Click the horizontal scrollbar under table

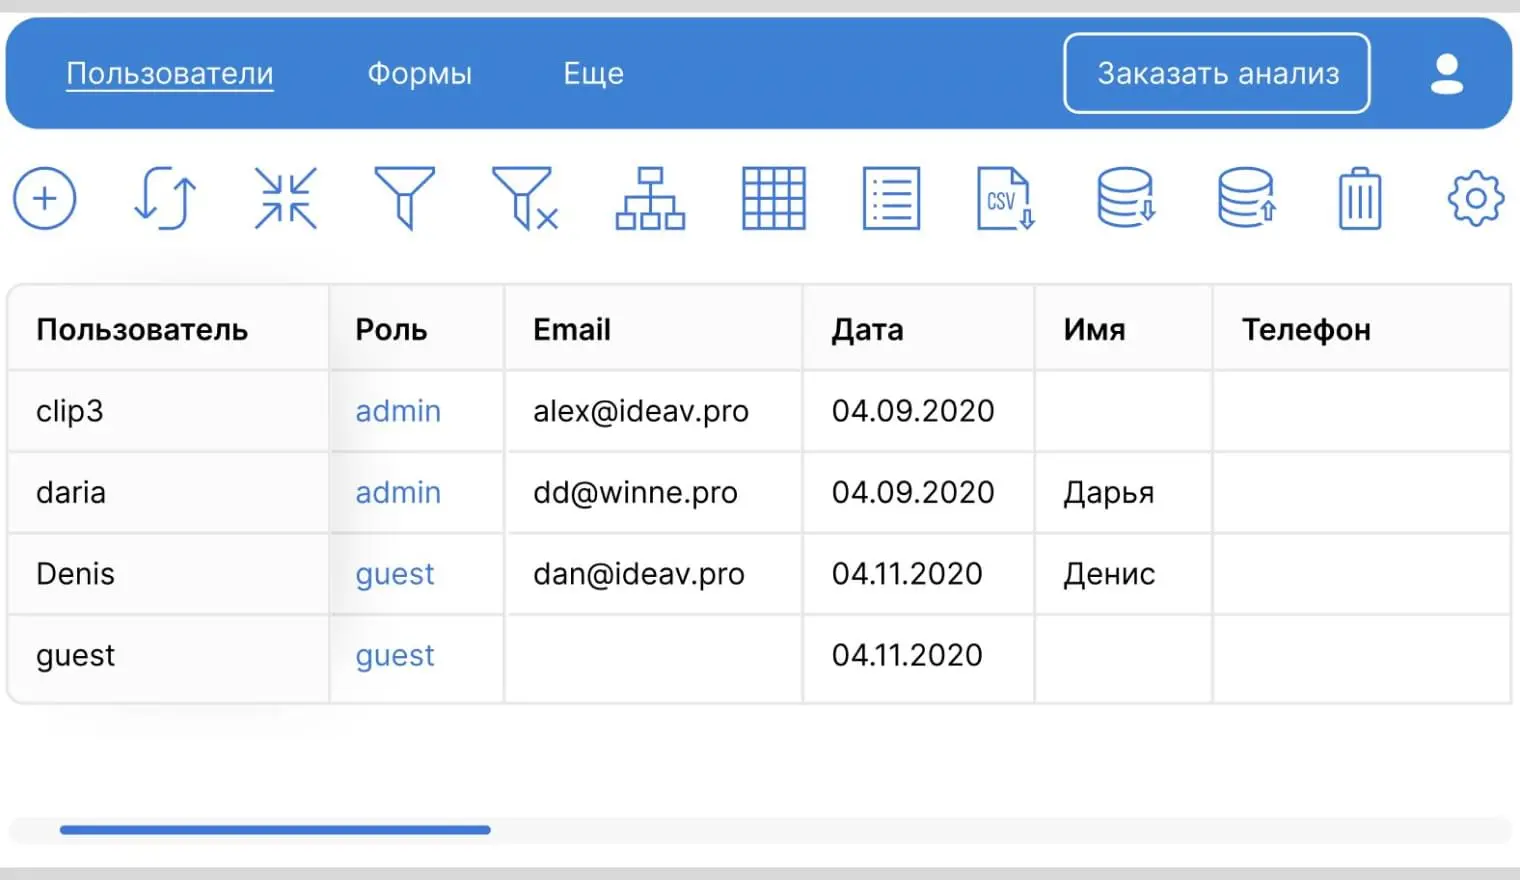click(275, 830)
